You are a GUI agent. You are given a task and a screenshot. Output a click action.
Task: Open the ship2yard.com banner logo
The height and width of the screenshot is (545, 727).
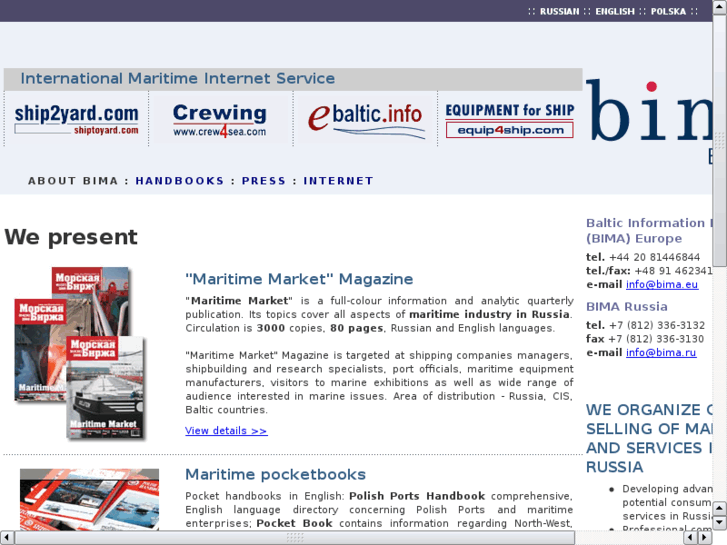coord(77,120)
